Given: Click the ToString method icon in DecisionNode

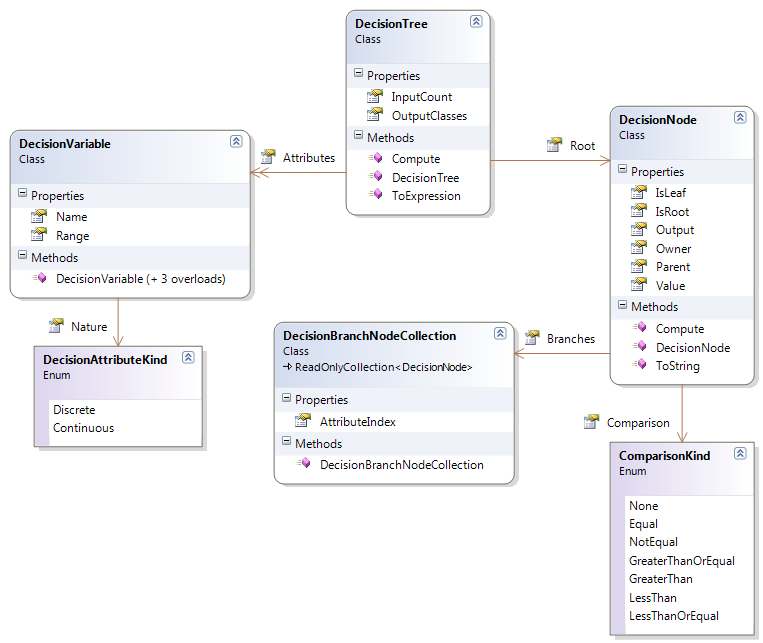Looking at the screenshot, I should 639,364.
